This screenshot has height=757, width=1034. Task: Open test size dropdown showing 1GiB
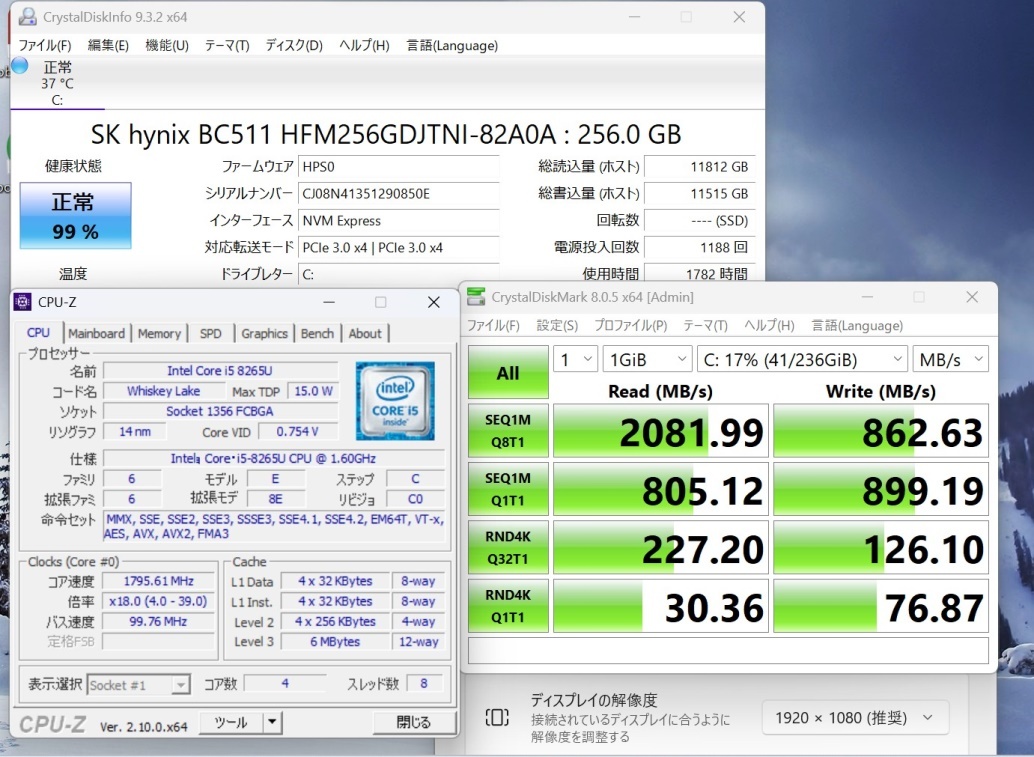(648, 359)
